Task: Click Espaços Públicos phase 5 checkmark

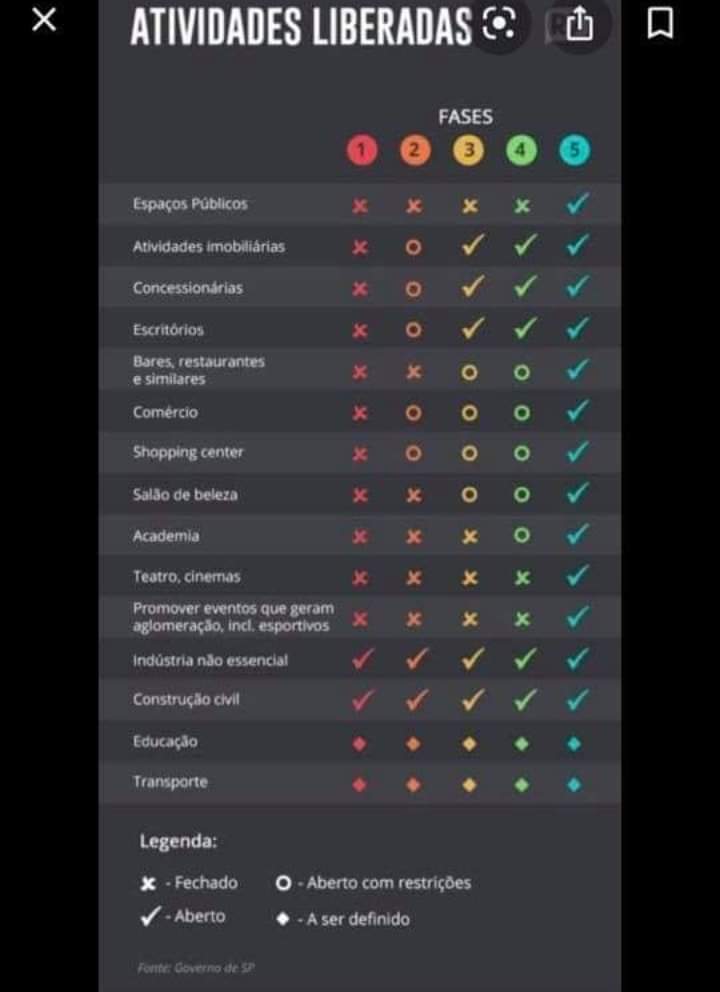Action: [x=577, y=204]
